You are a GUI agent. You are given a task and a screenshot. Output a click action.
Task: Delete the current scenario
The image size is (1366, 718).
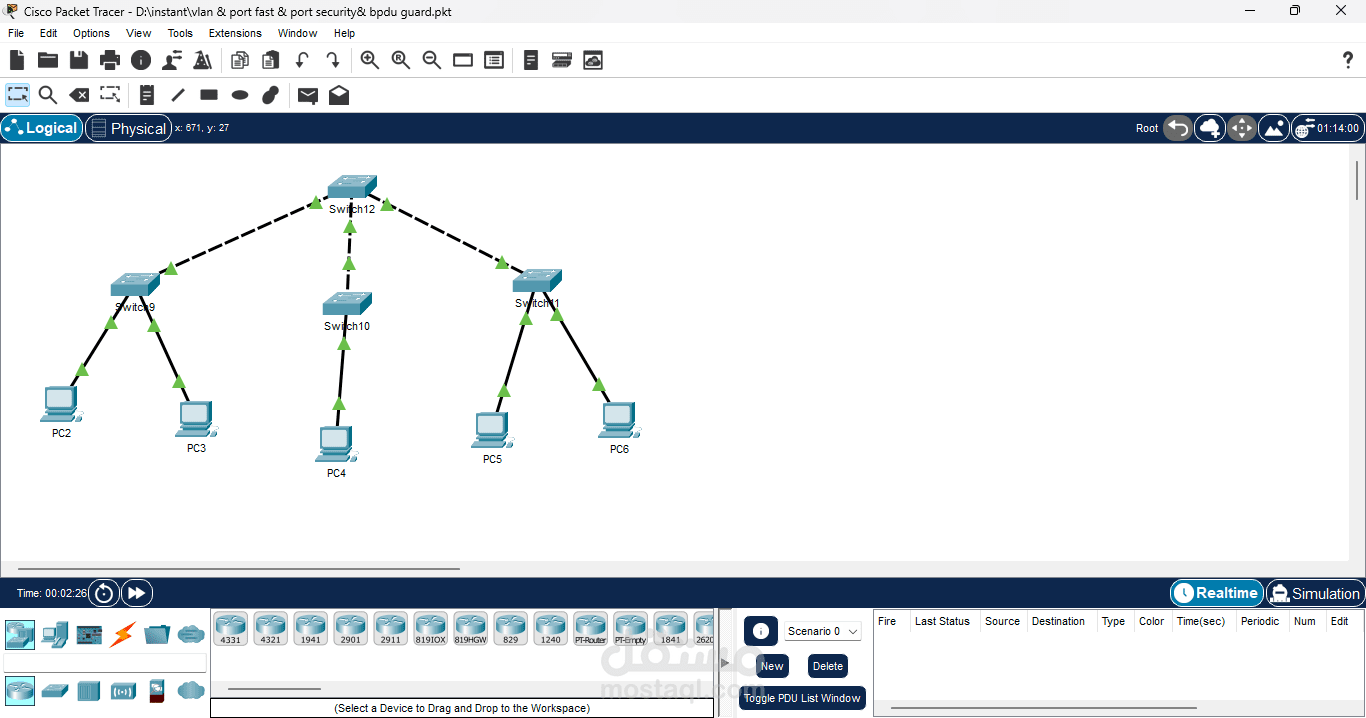(x=827, y=665)
